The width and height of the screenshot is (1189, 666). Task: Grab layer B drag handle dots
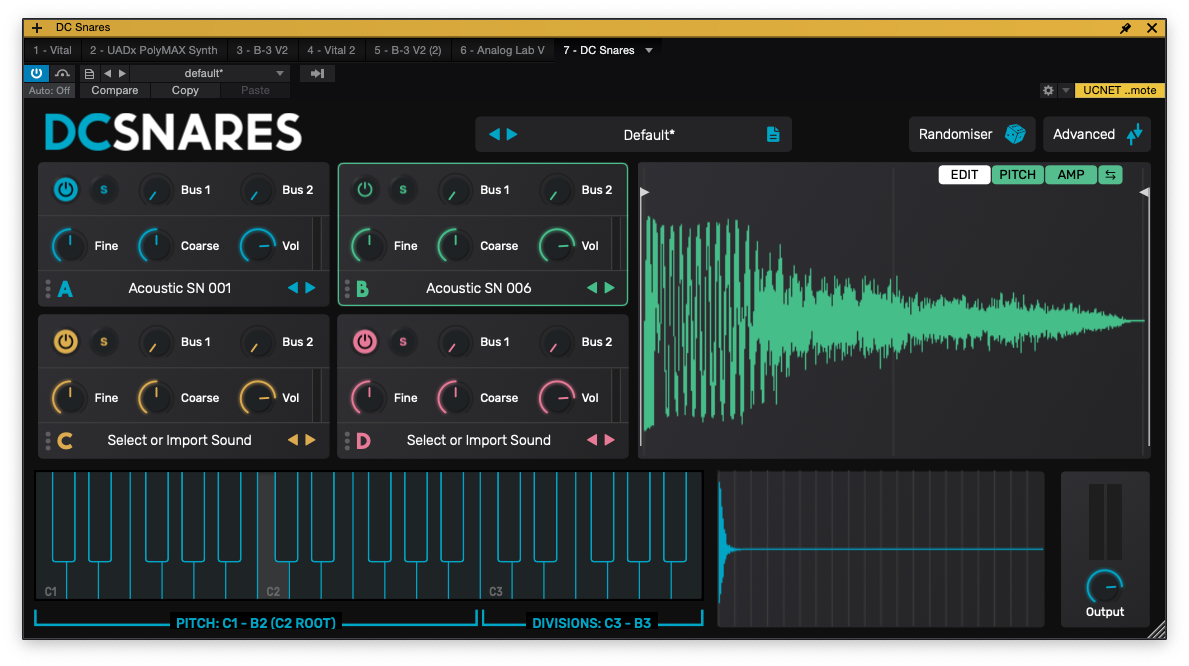[347, 288]
